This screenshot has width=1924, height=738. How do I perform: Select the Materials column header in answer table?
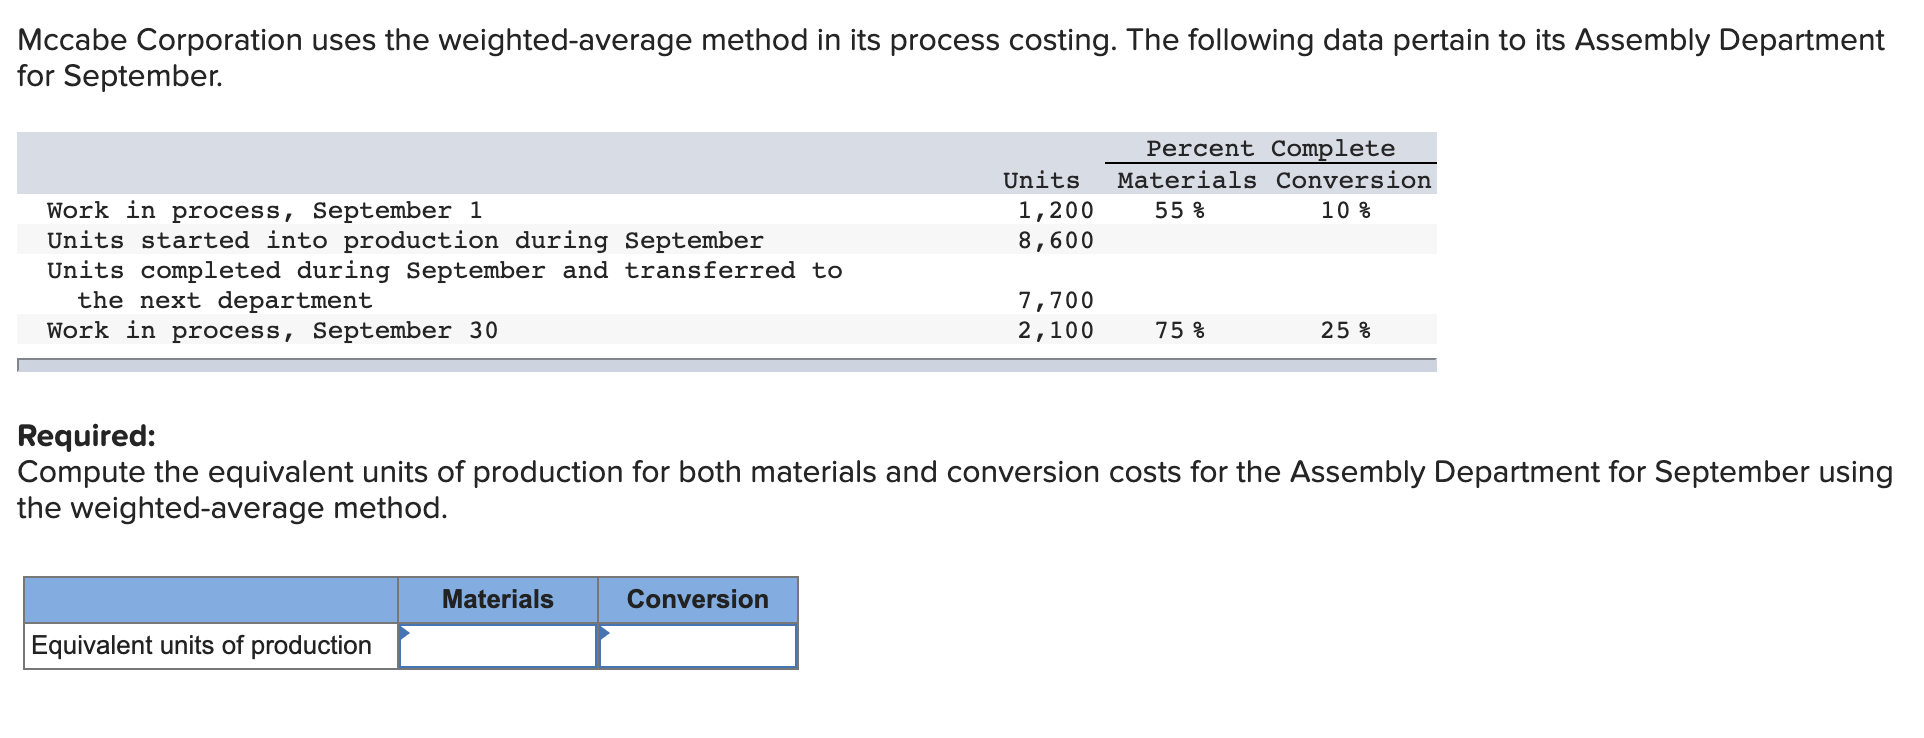pos(498,599)
